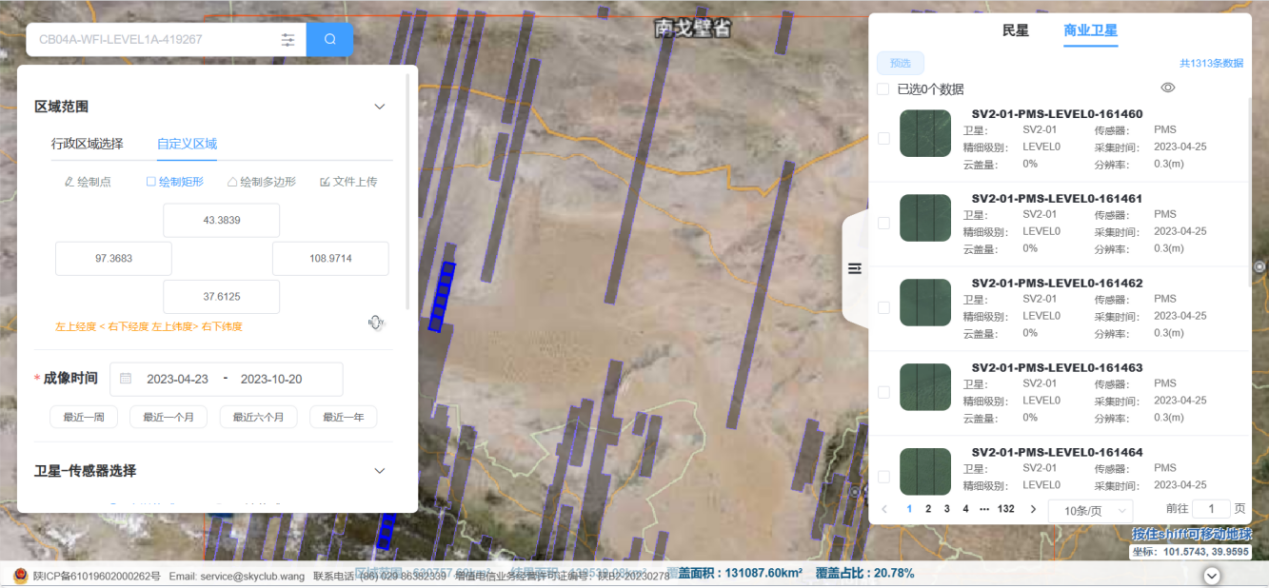Open the 10条/页 page size dropdown
Screen dimensions: 1269x588
pyautogui.click(x=1089, y=510)
